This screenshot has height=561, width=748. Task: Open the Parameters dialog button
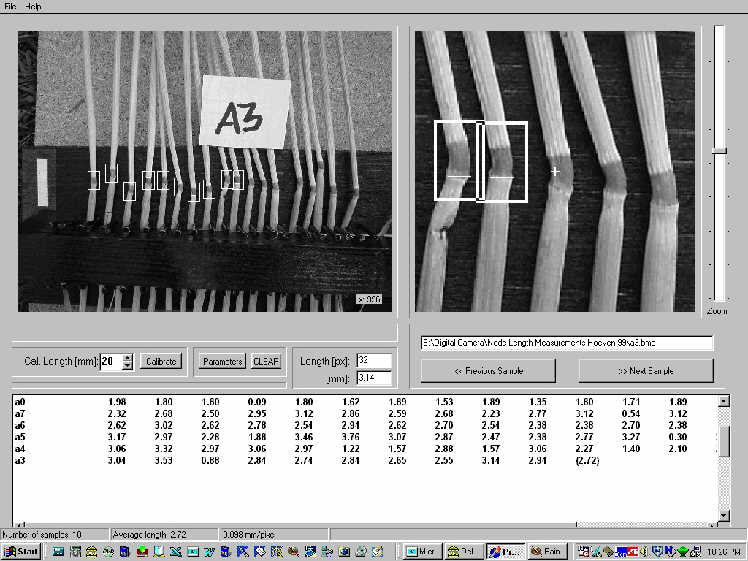pyautogui.click(x=221, y=361)
